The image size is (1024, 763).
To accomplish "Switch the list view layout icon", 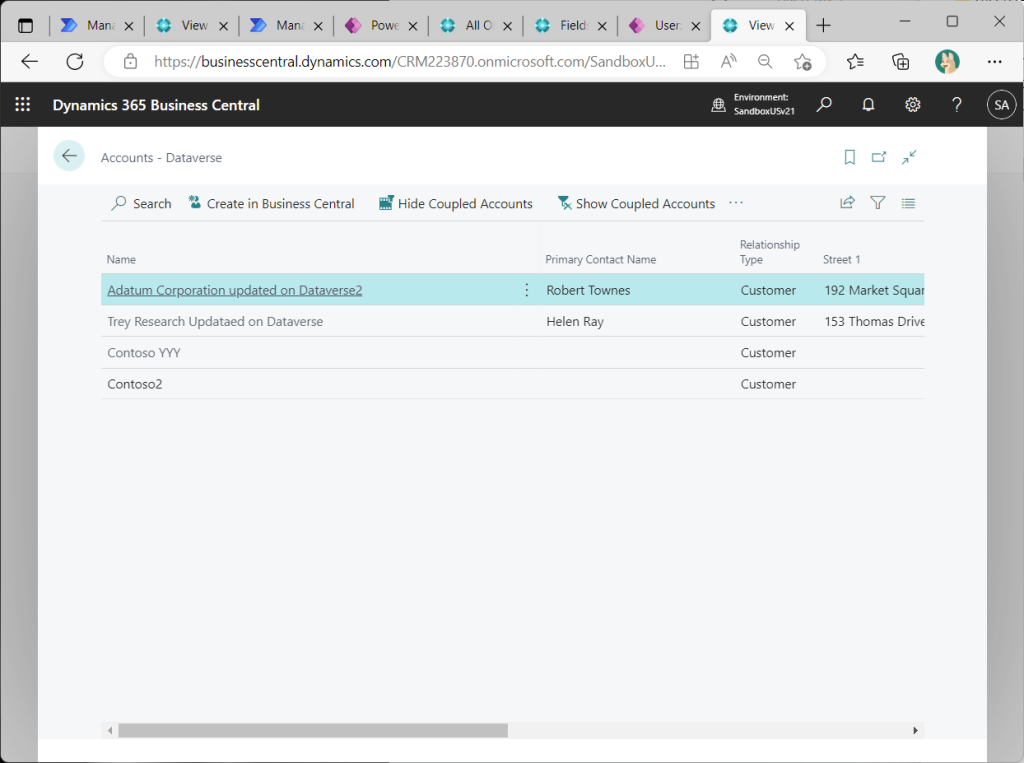I will pos(908,203).
